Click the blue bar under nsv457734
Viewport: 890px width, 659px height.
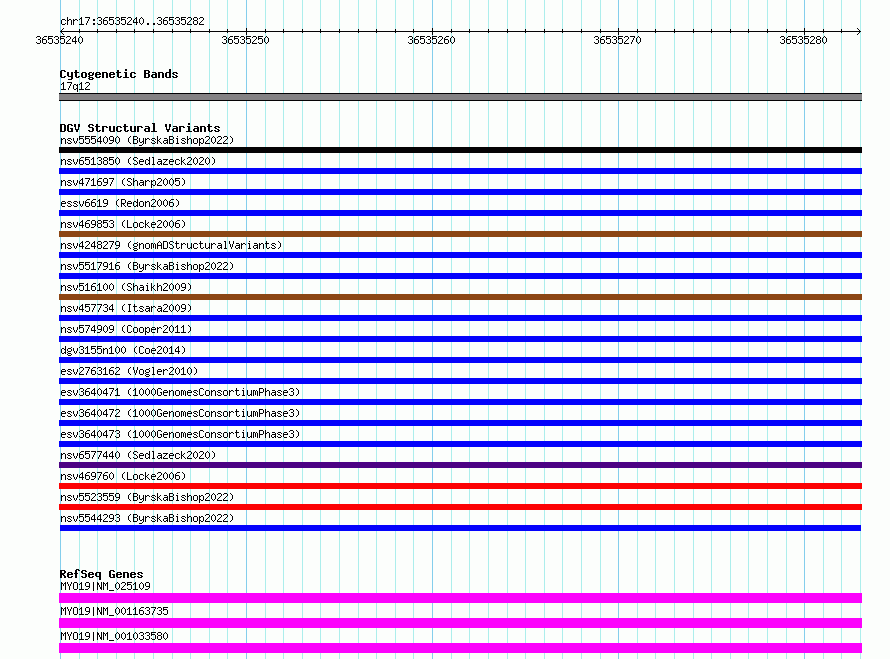coord(460,318)
